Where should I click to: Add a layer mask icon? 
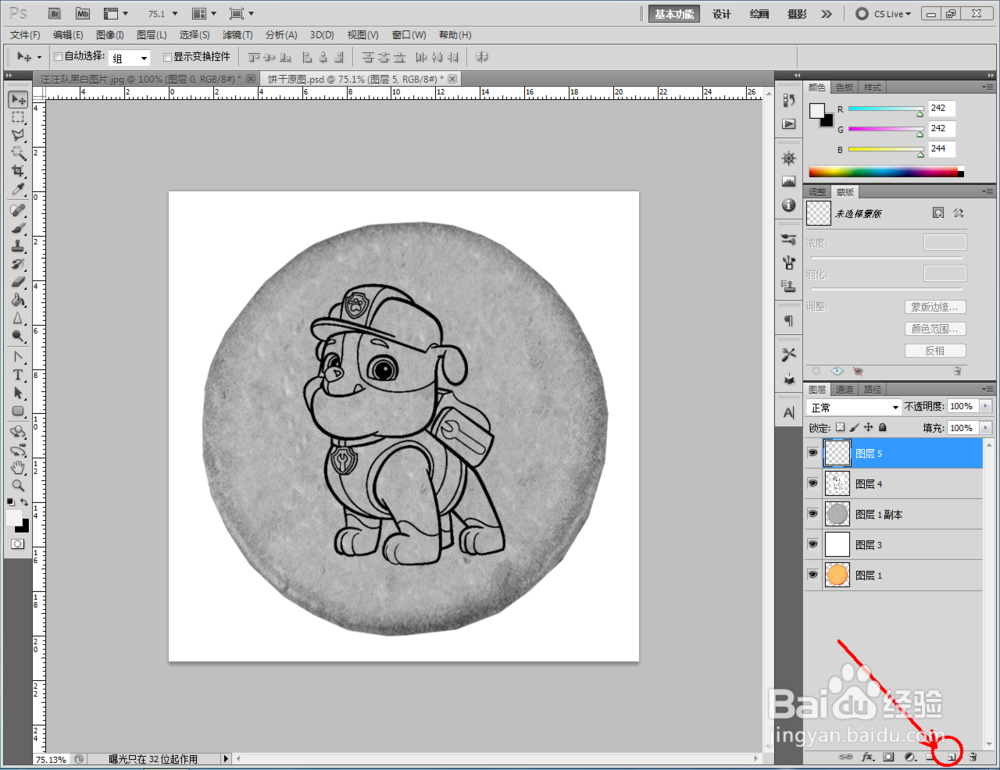tap(888, 757)
